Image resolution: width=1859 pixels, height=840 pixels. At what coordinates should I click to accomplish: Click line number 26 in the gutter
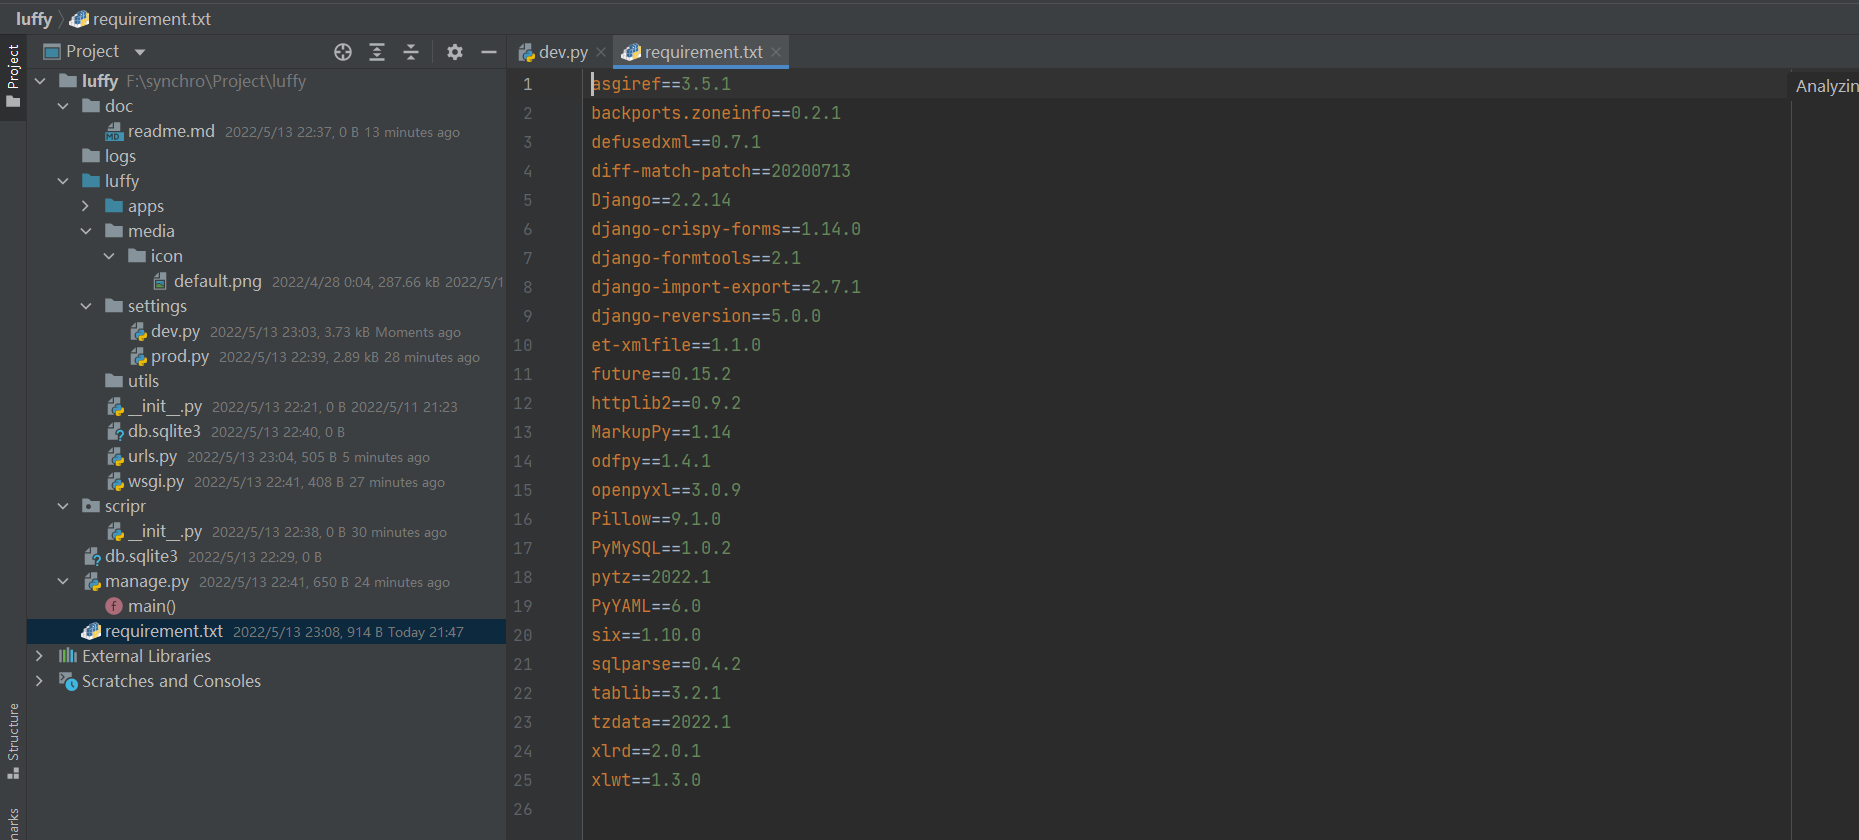(523, 809)
